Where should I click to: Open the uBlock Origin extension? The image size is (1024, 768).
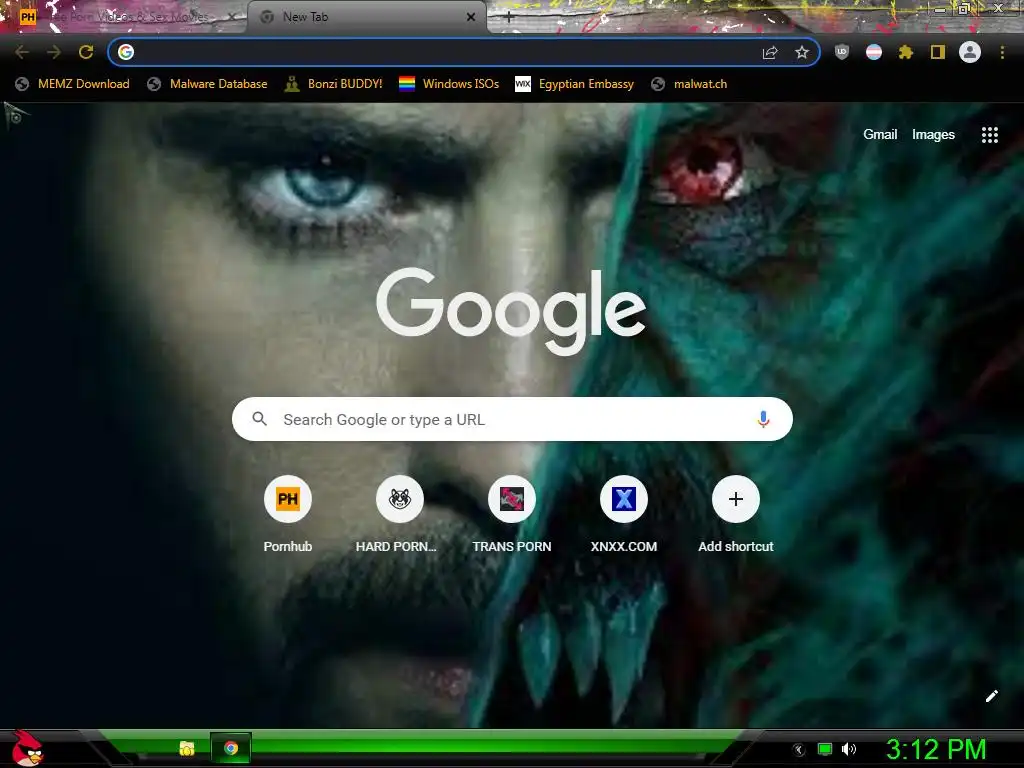842,52
